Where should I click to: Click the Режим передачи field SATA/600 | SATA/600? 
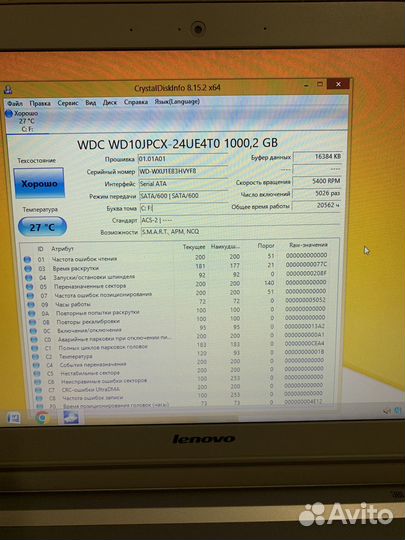tap(183, 196)
